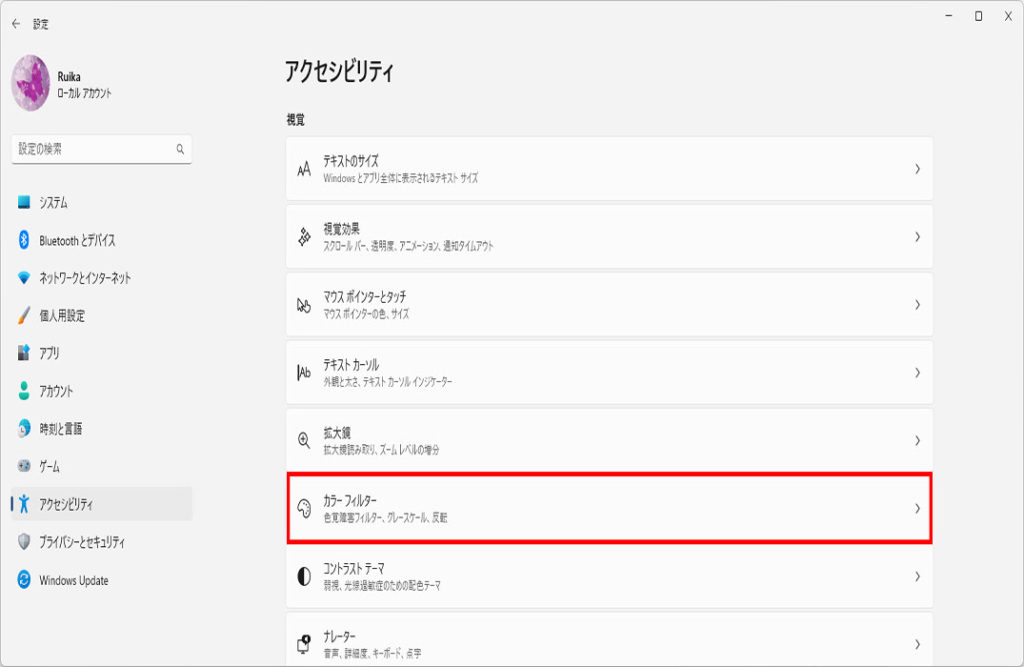
Task: Open the アプリ settings category
Action: (x=49, y=353)
